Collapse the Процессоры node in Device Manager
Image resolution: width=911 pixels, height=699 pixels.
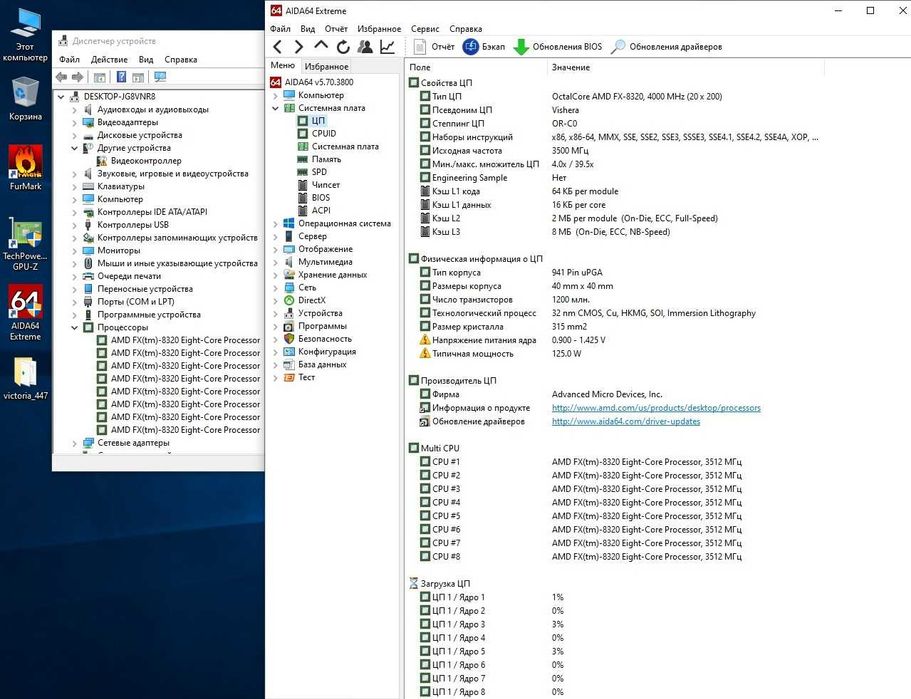point(75,327)
